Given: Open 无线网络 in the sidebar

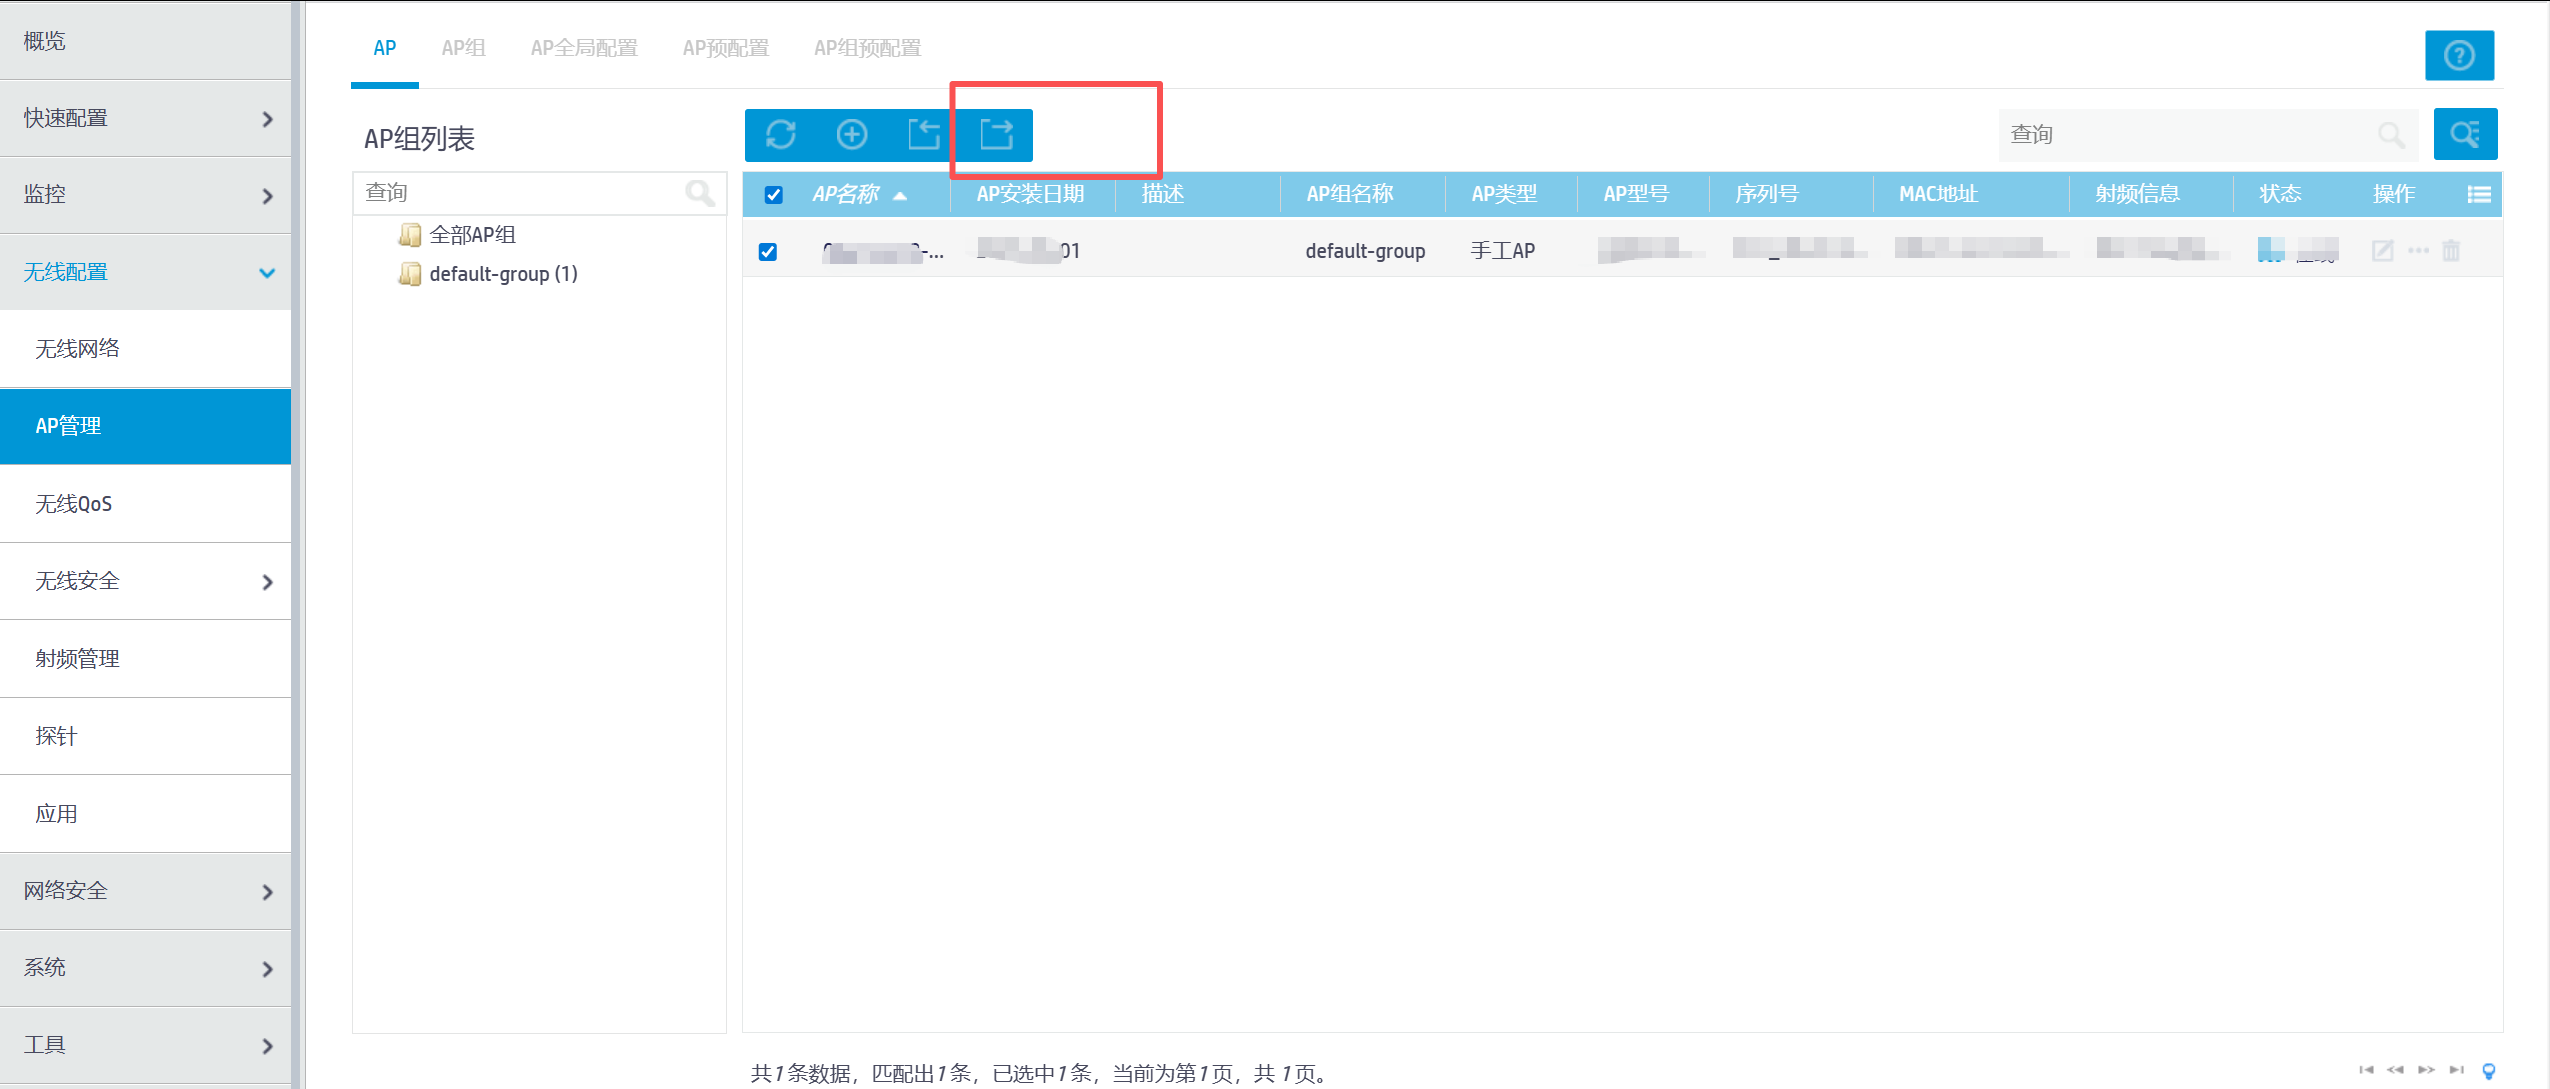Looking at the screenshot, I should click(78, 348).
